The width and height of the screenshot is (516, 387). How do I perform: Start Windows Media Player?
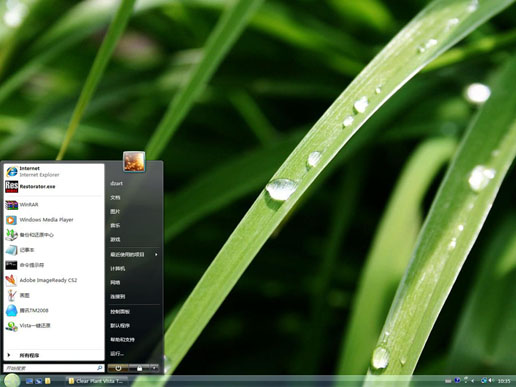[x=54, y=220]
